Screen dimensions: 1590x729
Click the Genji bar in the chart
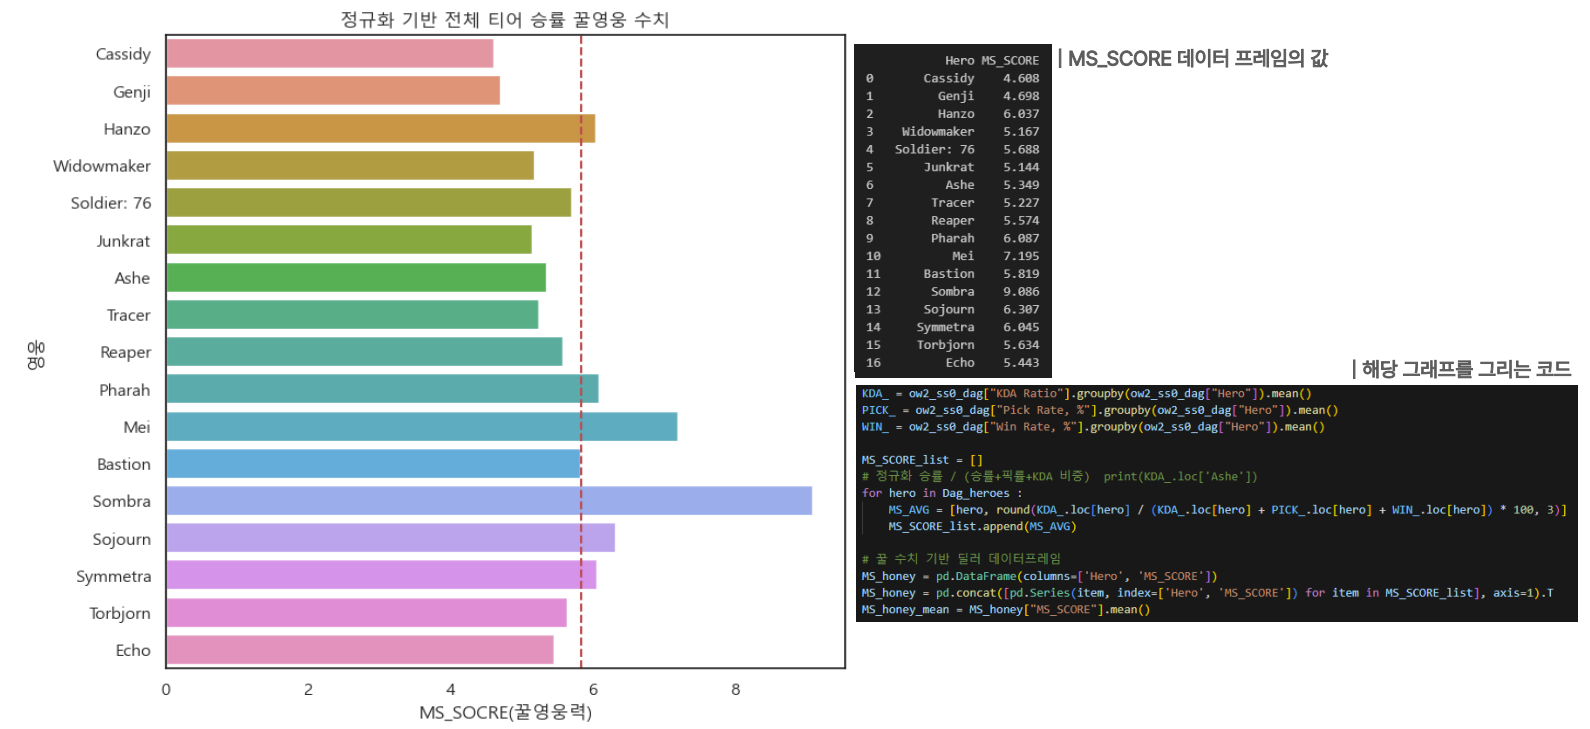[x=333, y=91]
